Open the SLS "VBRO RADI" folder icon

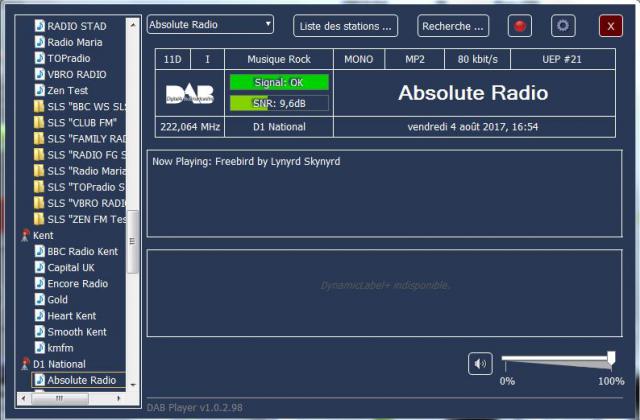39,203
